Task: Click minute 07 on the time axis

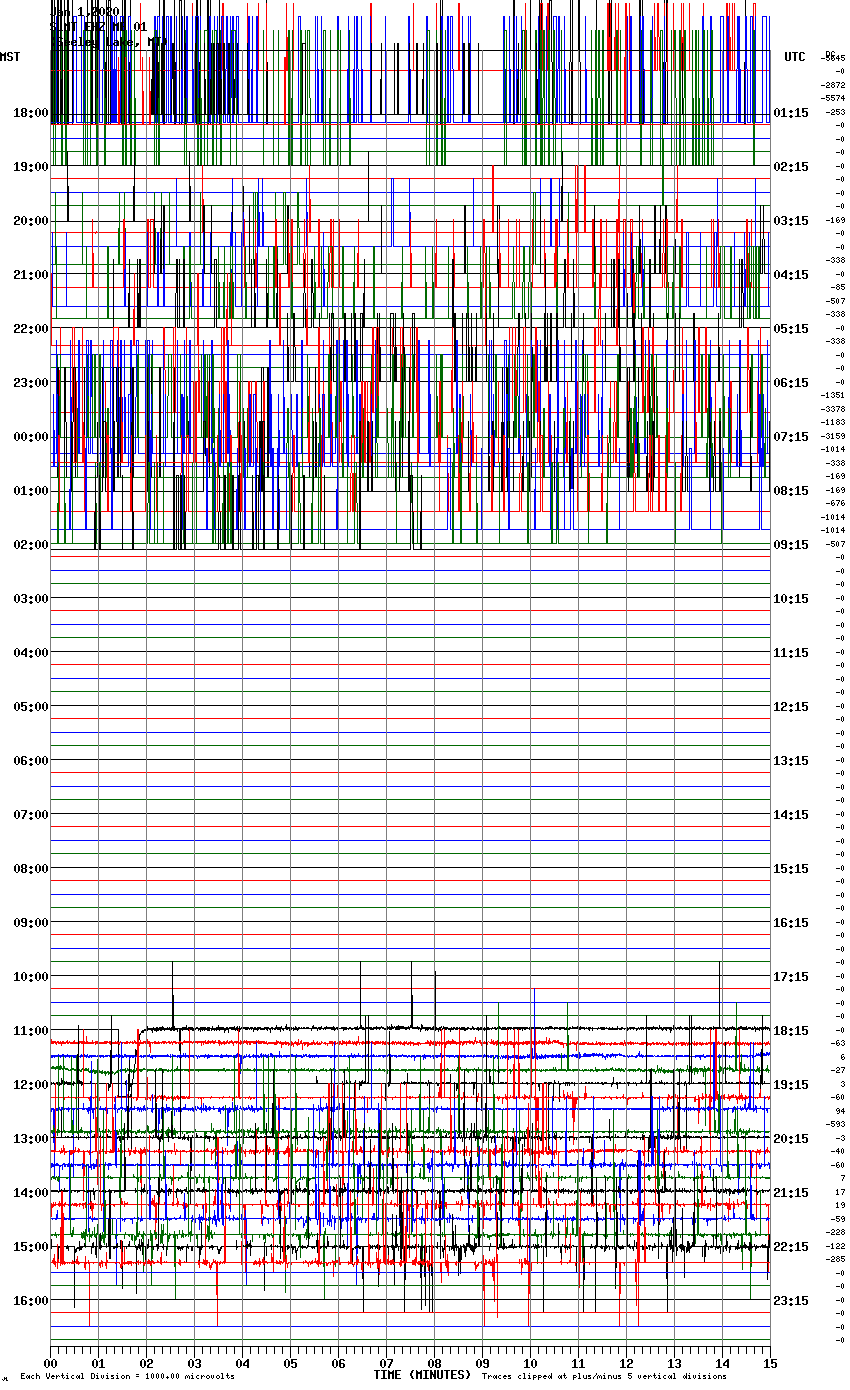Action: [x=387, y=1363]
